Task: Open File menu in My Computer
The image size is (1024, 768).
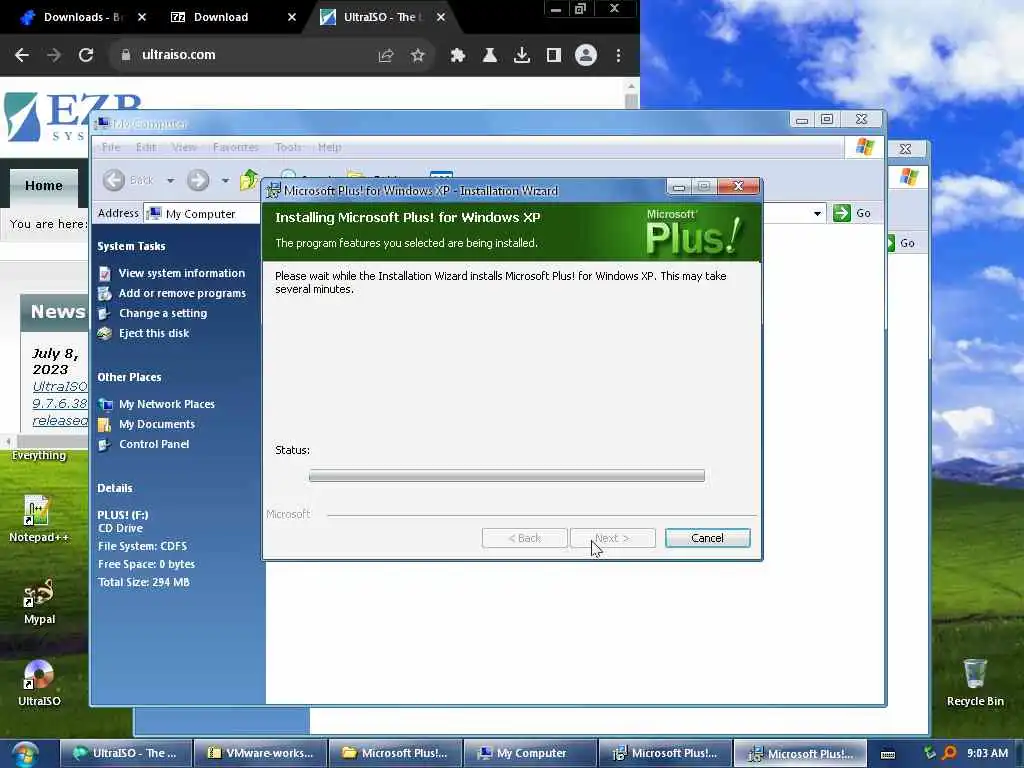Action: point(111,147)
